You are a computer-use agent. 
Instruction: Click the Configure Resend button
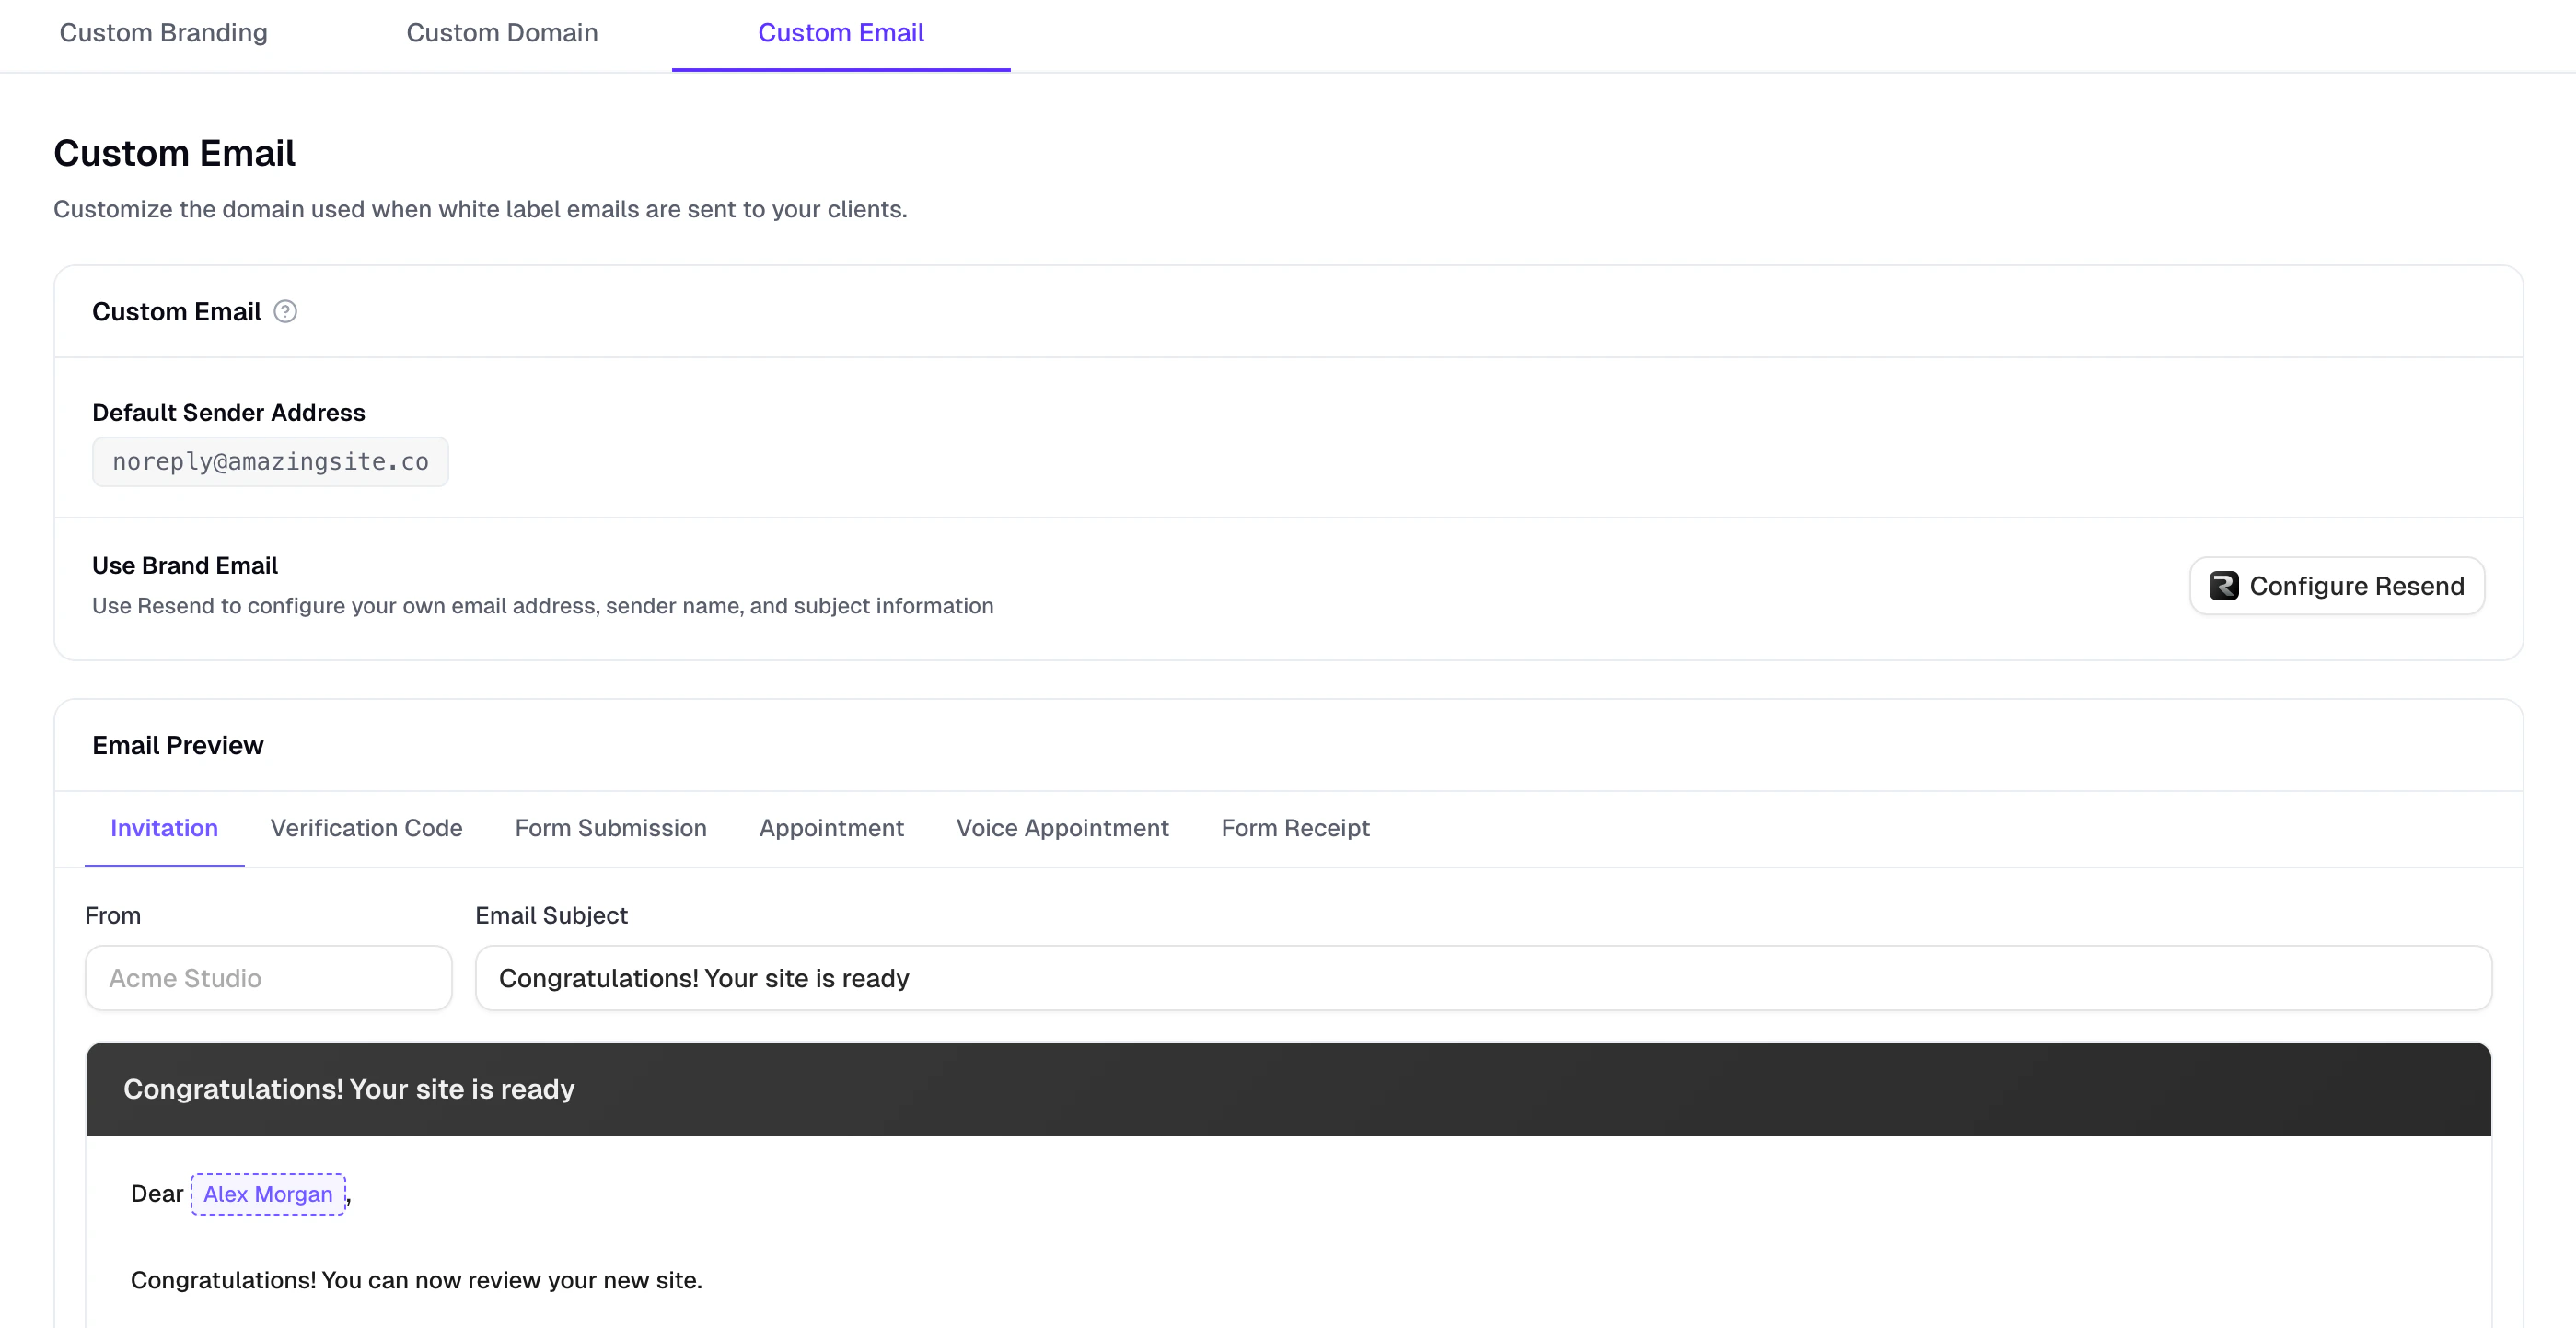coord(2337,586)
